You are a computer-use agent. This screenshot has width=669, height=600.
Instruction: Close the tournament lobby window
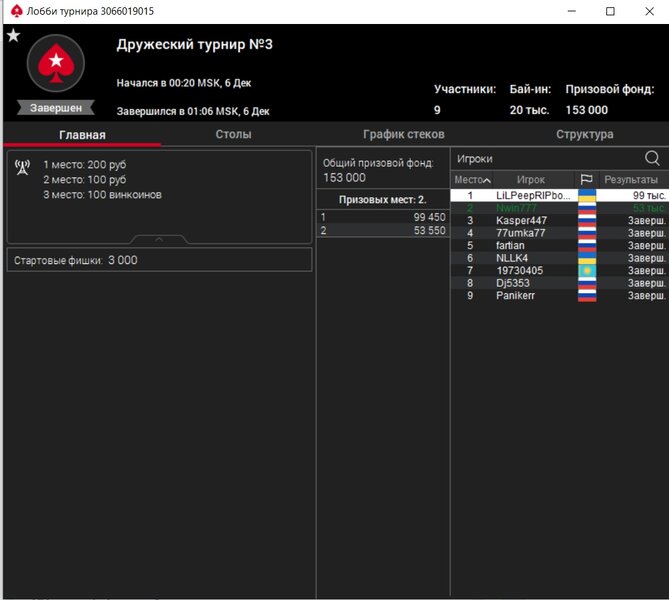[x=649, y=11]
